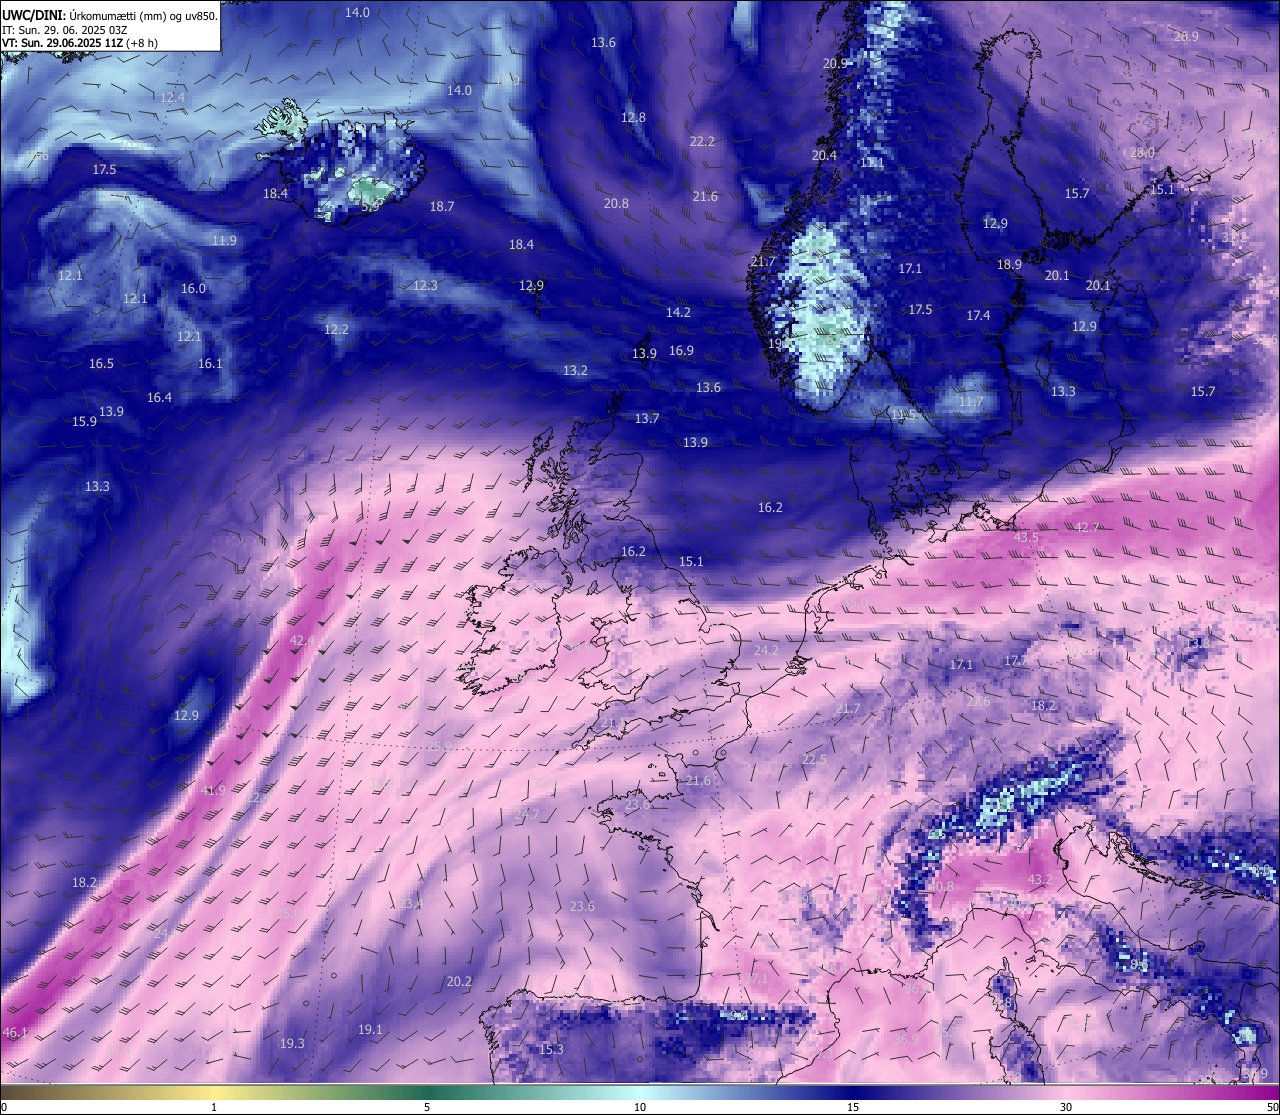
Task: Pick the navy color band above the '15' label
Action: pos(853,1092)
